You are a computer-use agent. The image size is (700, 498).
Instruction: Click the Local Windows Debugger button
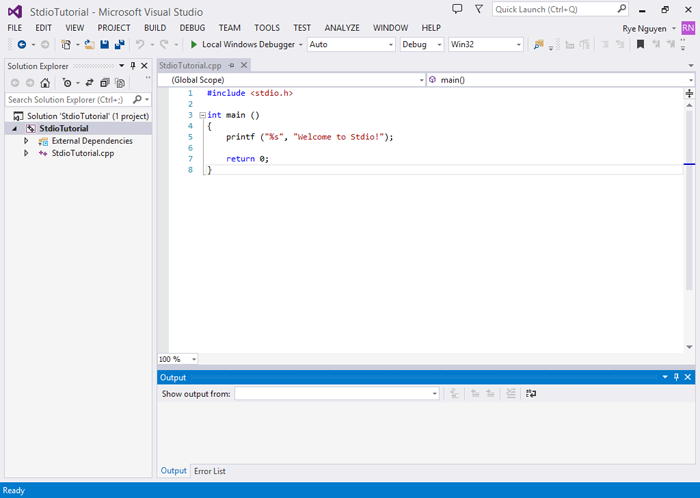243,44
